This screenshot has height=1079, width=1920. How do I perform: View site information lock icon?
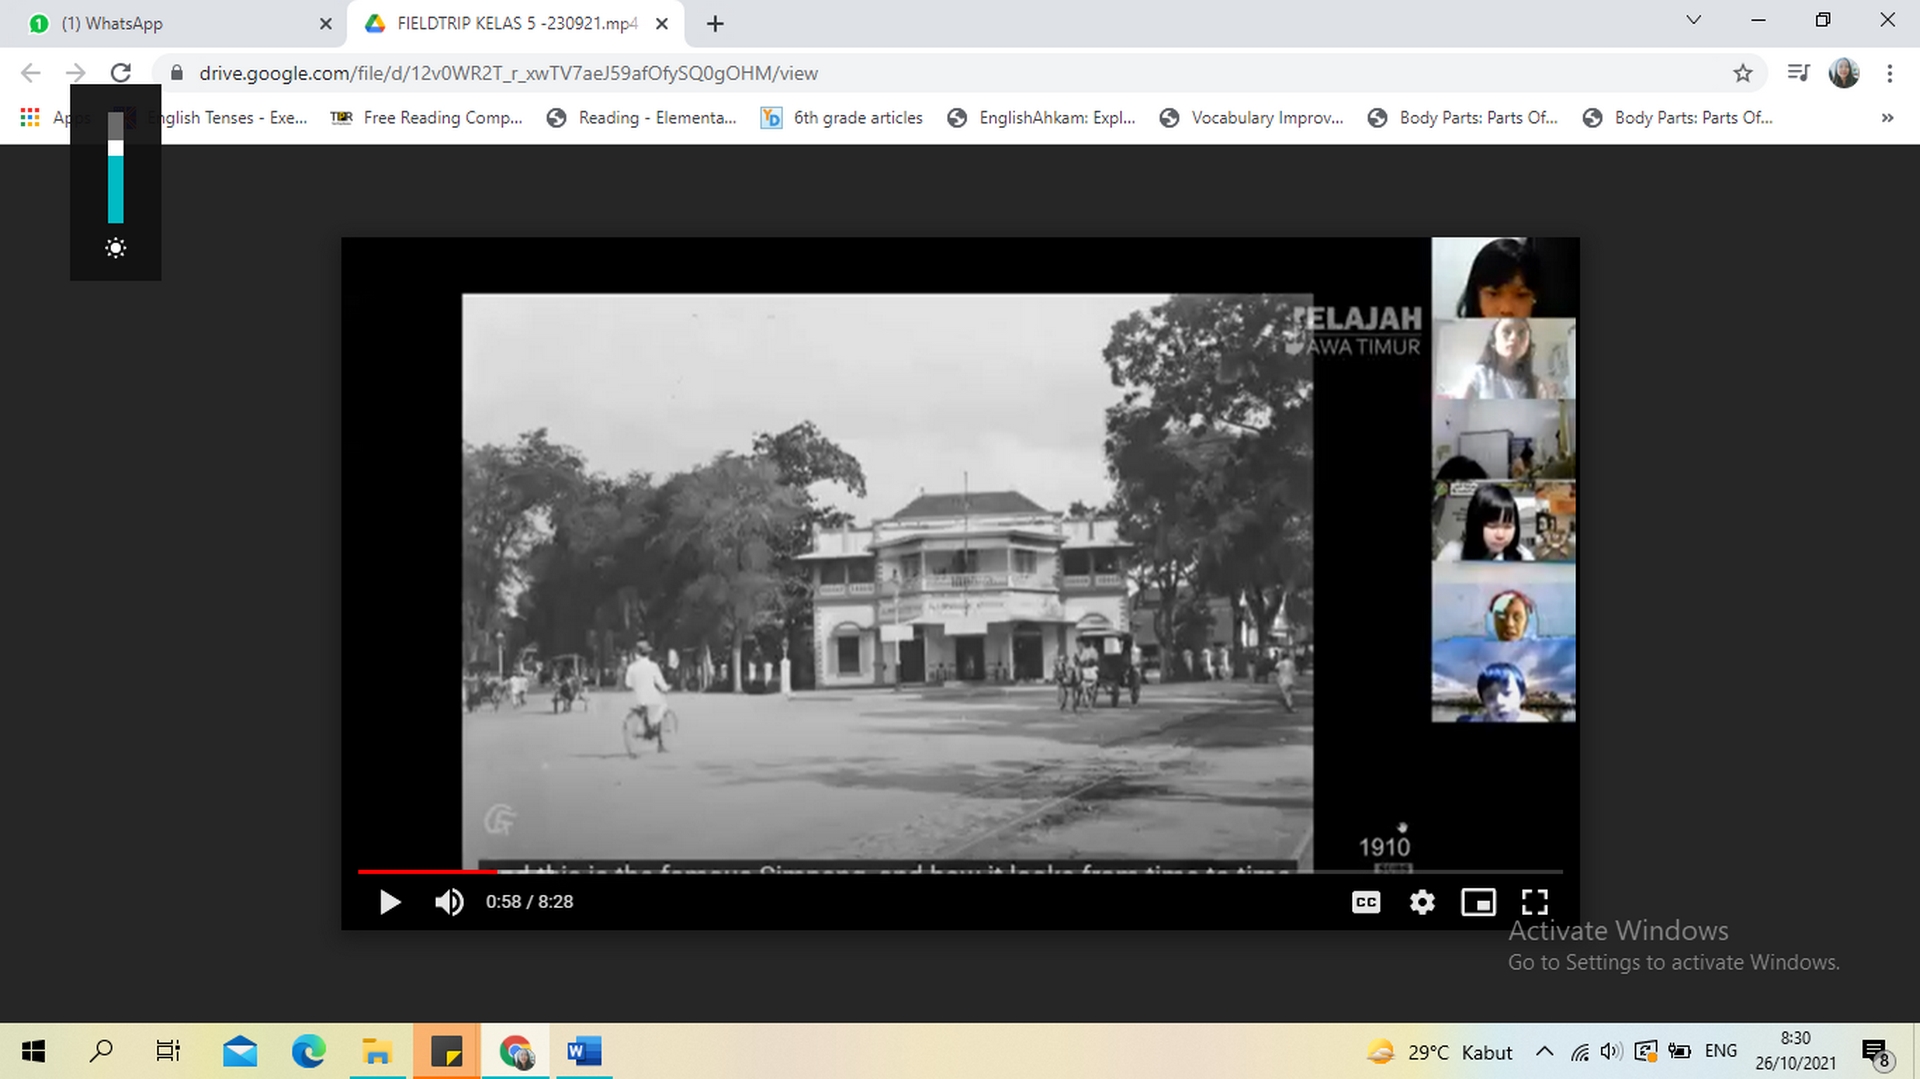click(x=177, y=73)
